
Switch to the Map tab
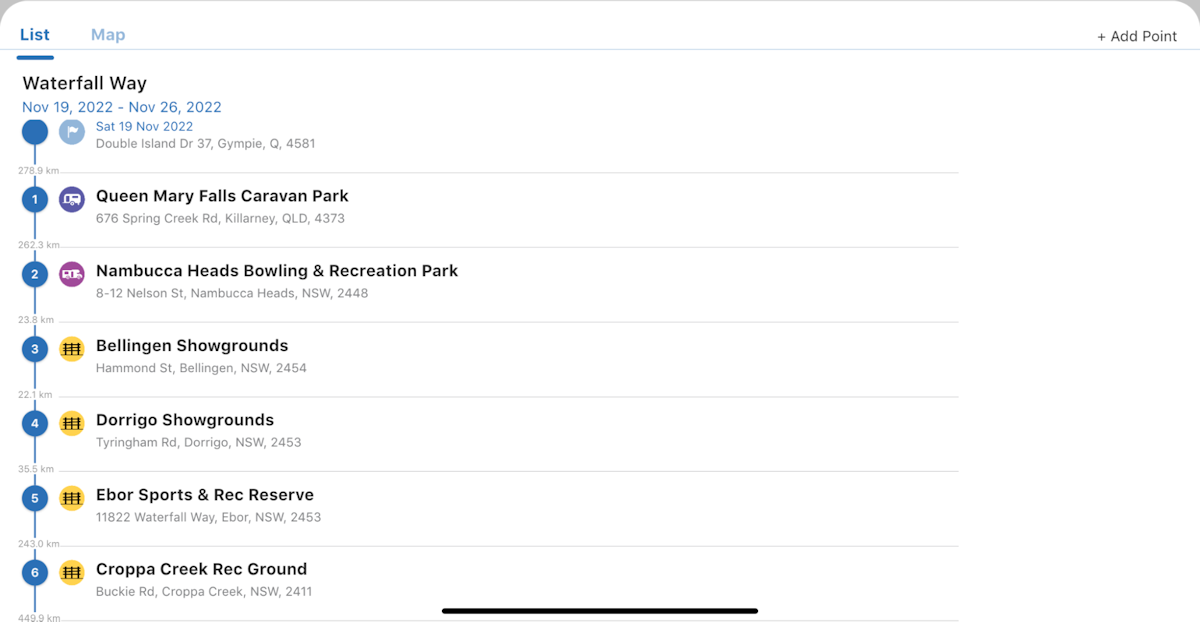108,35
